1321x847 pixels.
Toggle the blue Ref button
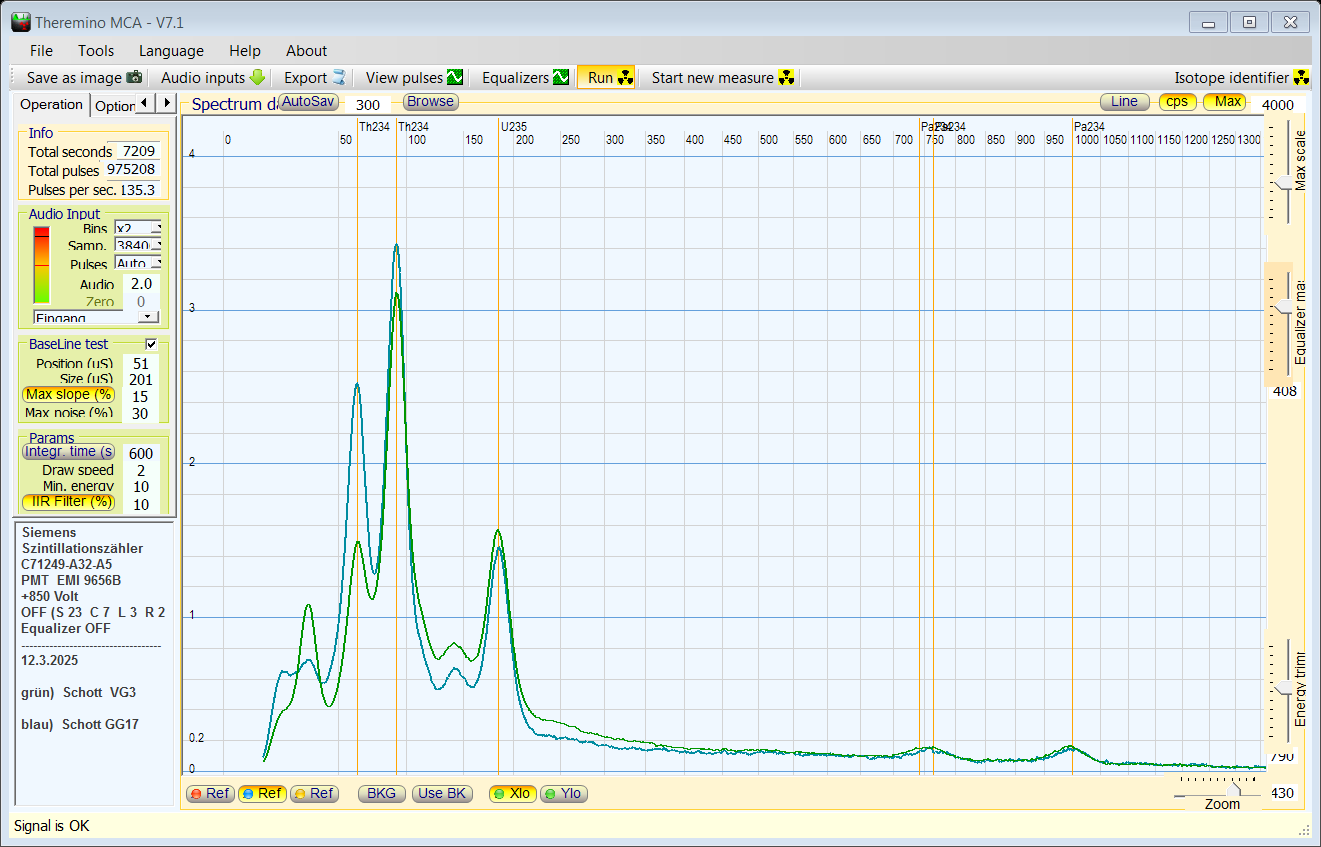pyautogui.click(x=261, y=794)
